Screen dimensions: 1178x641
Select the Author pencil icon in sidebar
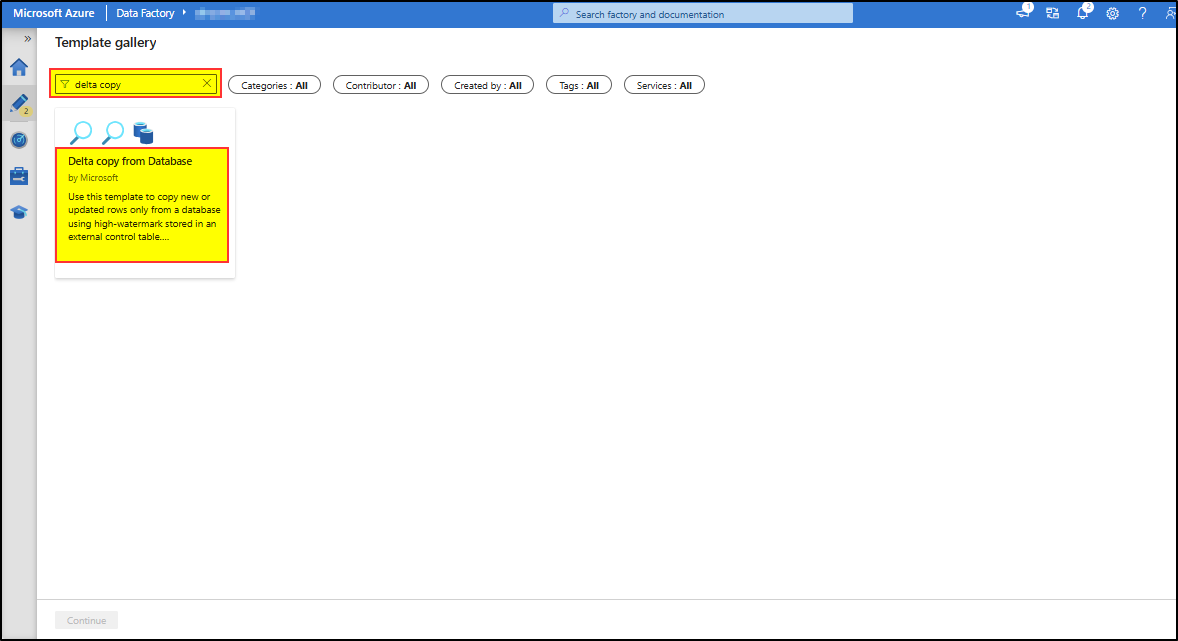coord(19,104)
